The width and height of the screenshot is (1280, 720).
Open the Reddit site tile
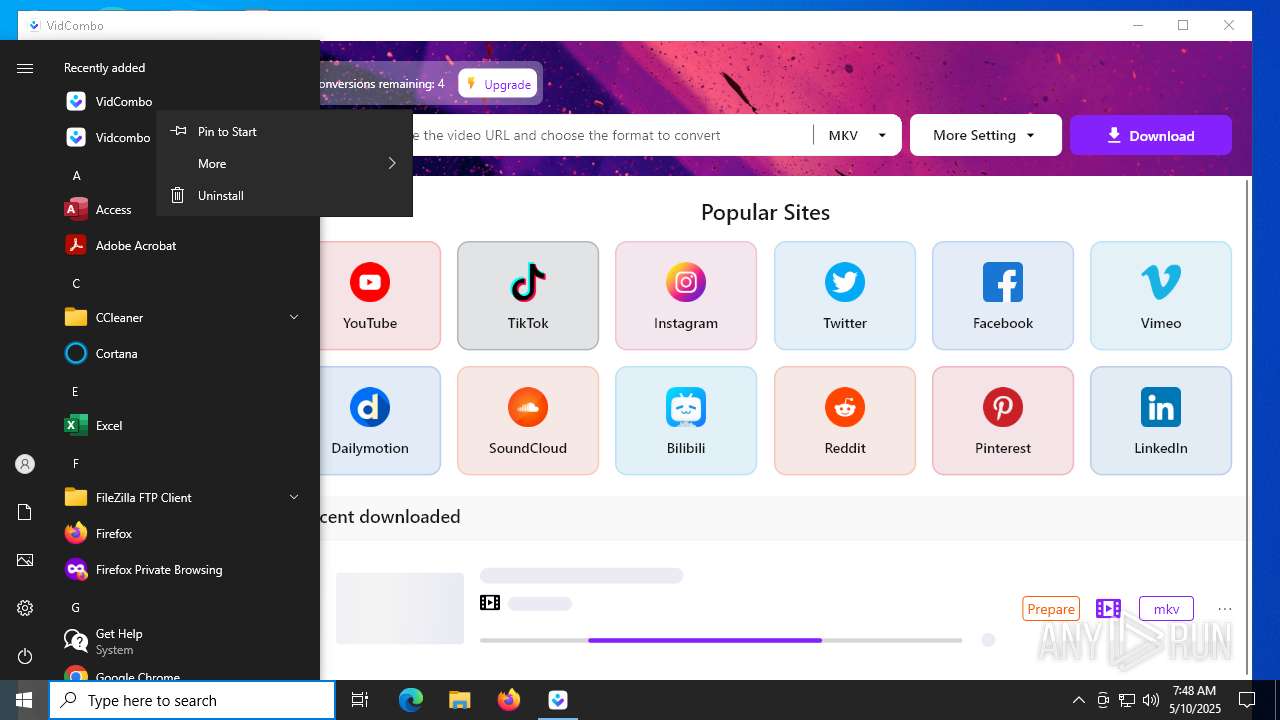click(x=845, y=421)
